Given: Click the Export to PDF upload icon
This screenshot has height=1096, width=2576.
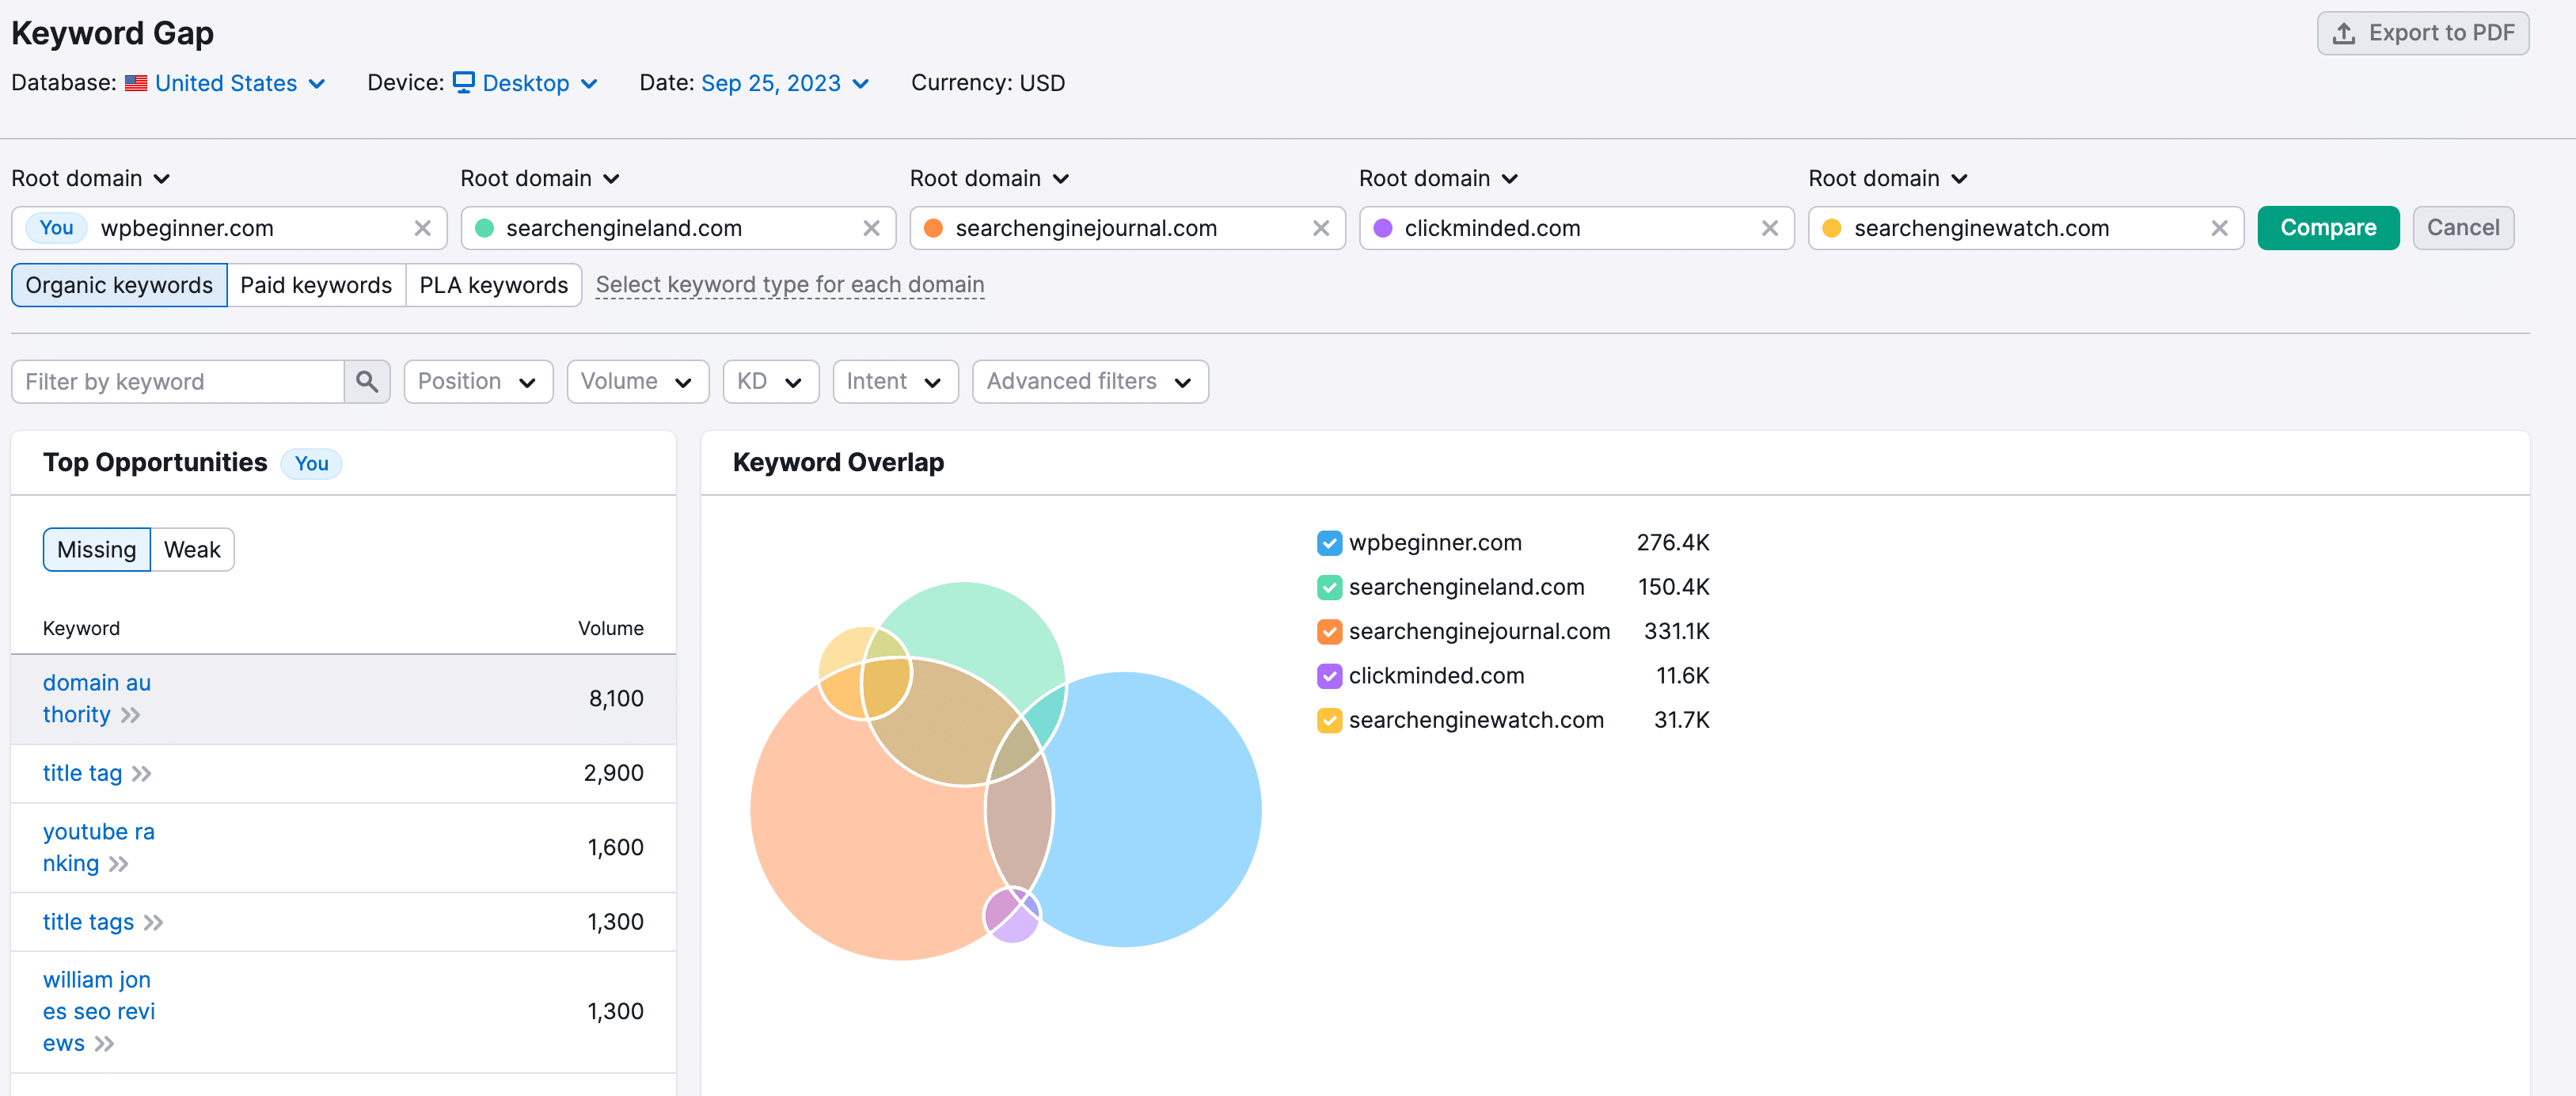Looking at the screenshot, I should [x=2344, y=33].
